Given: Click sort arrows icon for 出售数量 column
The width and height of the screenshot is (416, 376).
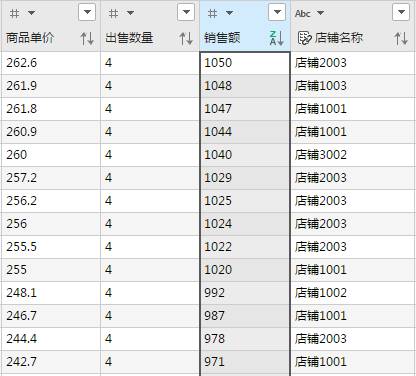Looking at the screenshot, I should coord(186,39).
